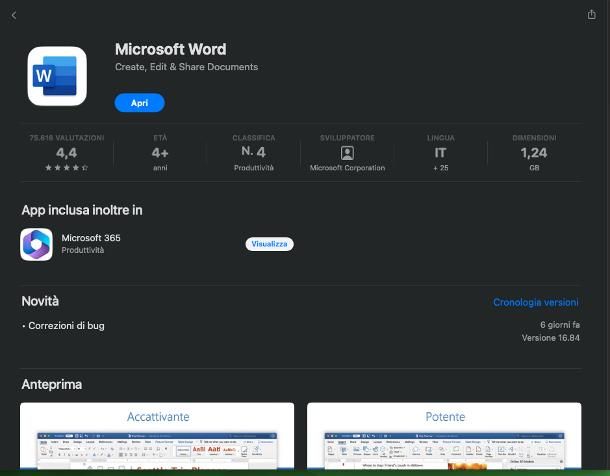Click the Novità section heading
The width and height of the screenshot is (610, 476).
point(40,301)
